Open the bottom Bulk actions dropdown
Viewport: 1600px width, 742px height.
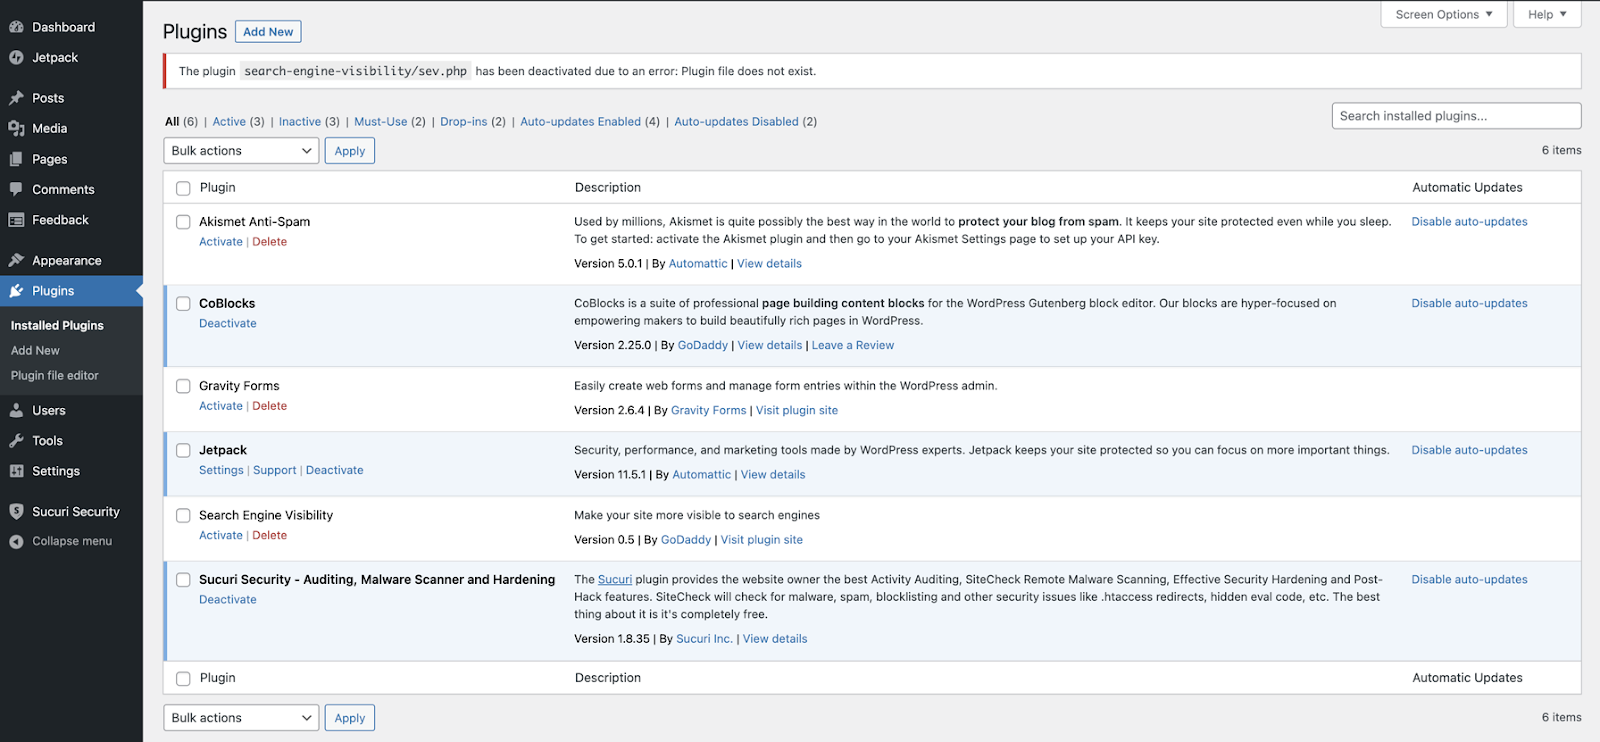tap(241, 718)
